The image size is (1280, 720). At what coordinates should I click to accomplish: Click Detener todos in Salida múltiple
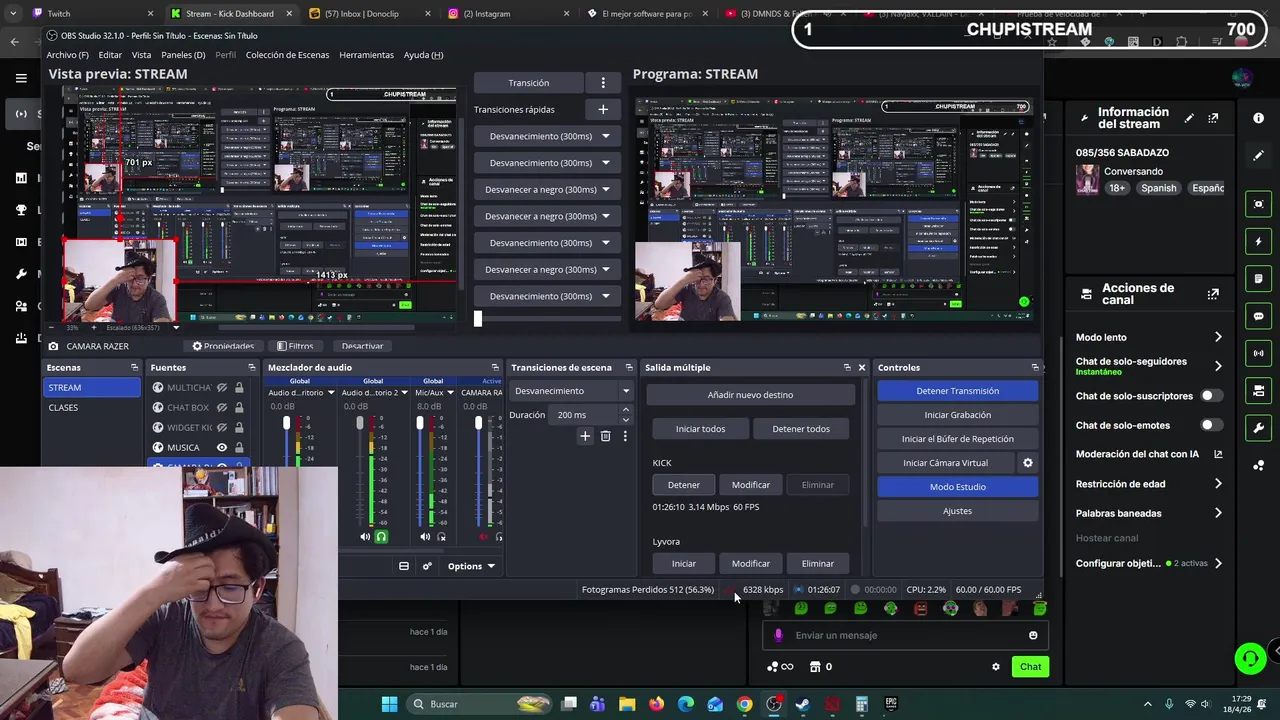[x=801, y=429]
